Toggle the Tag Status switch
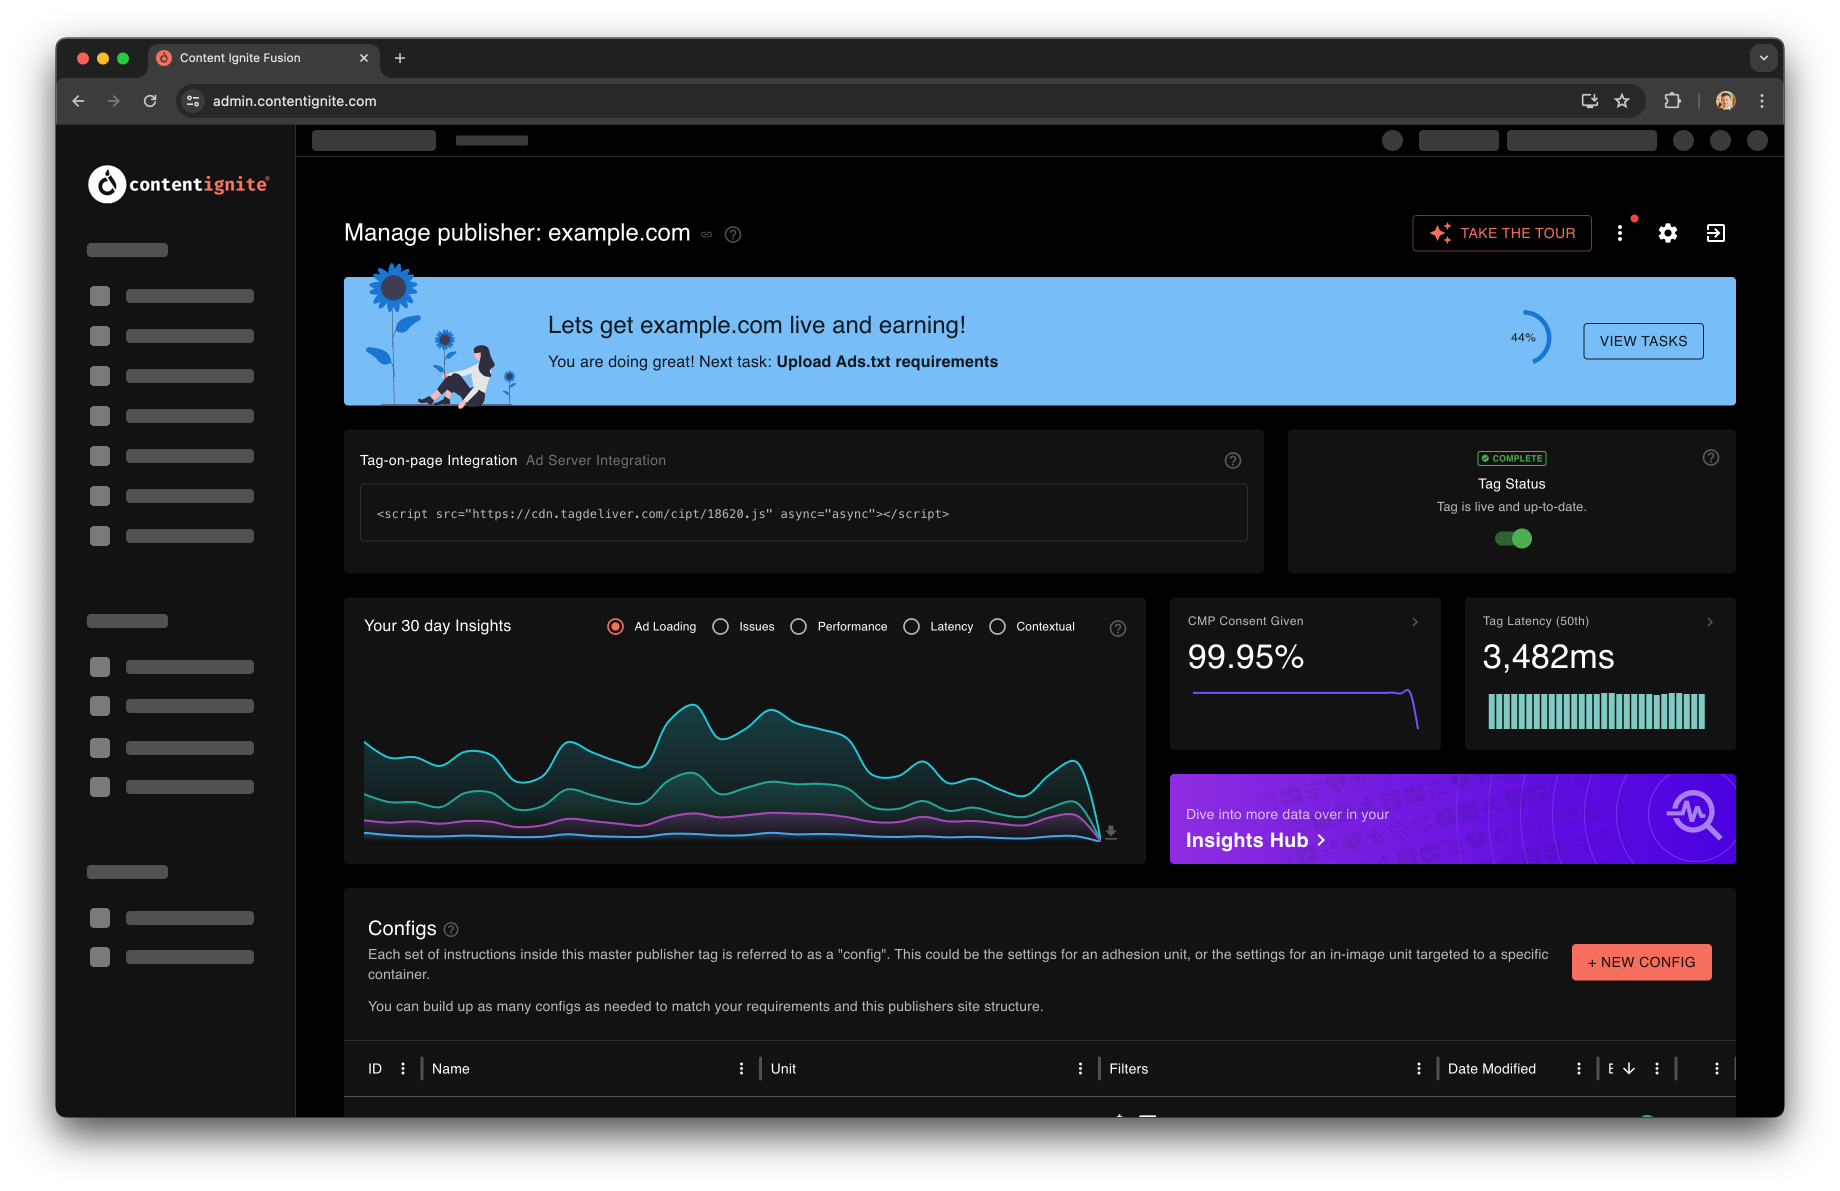Screen dimensions: 1840x1191 1513,539
